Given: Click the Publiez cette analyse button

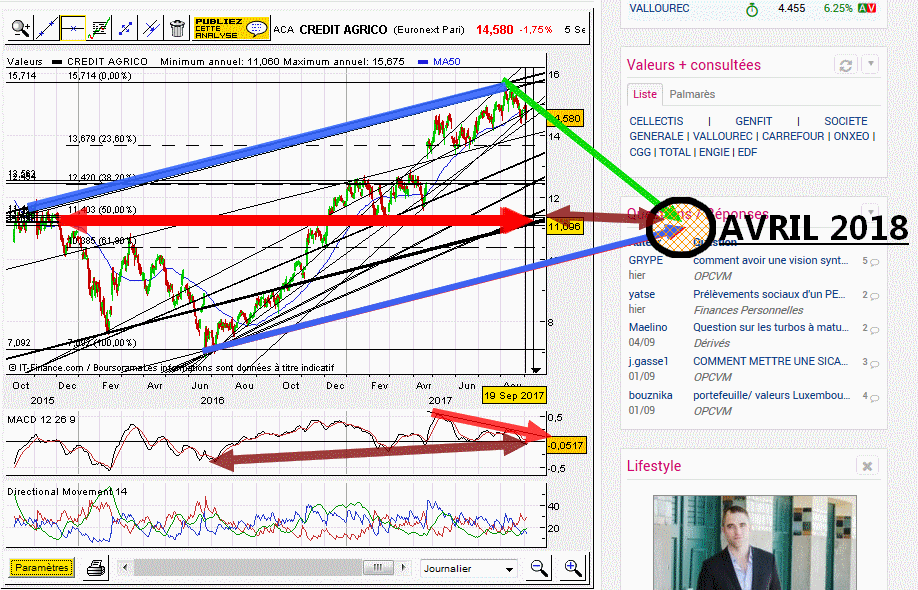Looking at the screenshot, I should click(x=231, y=28).
